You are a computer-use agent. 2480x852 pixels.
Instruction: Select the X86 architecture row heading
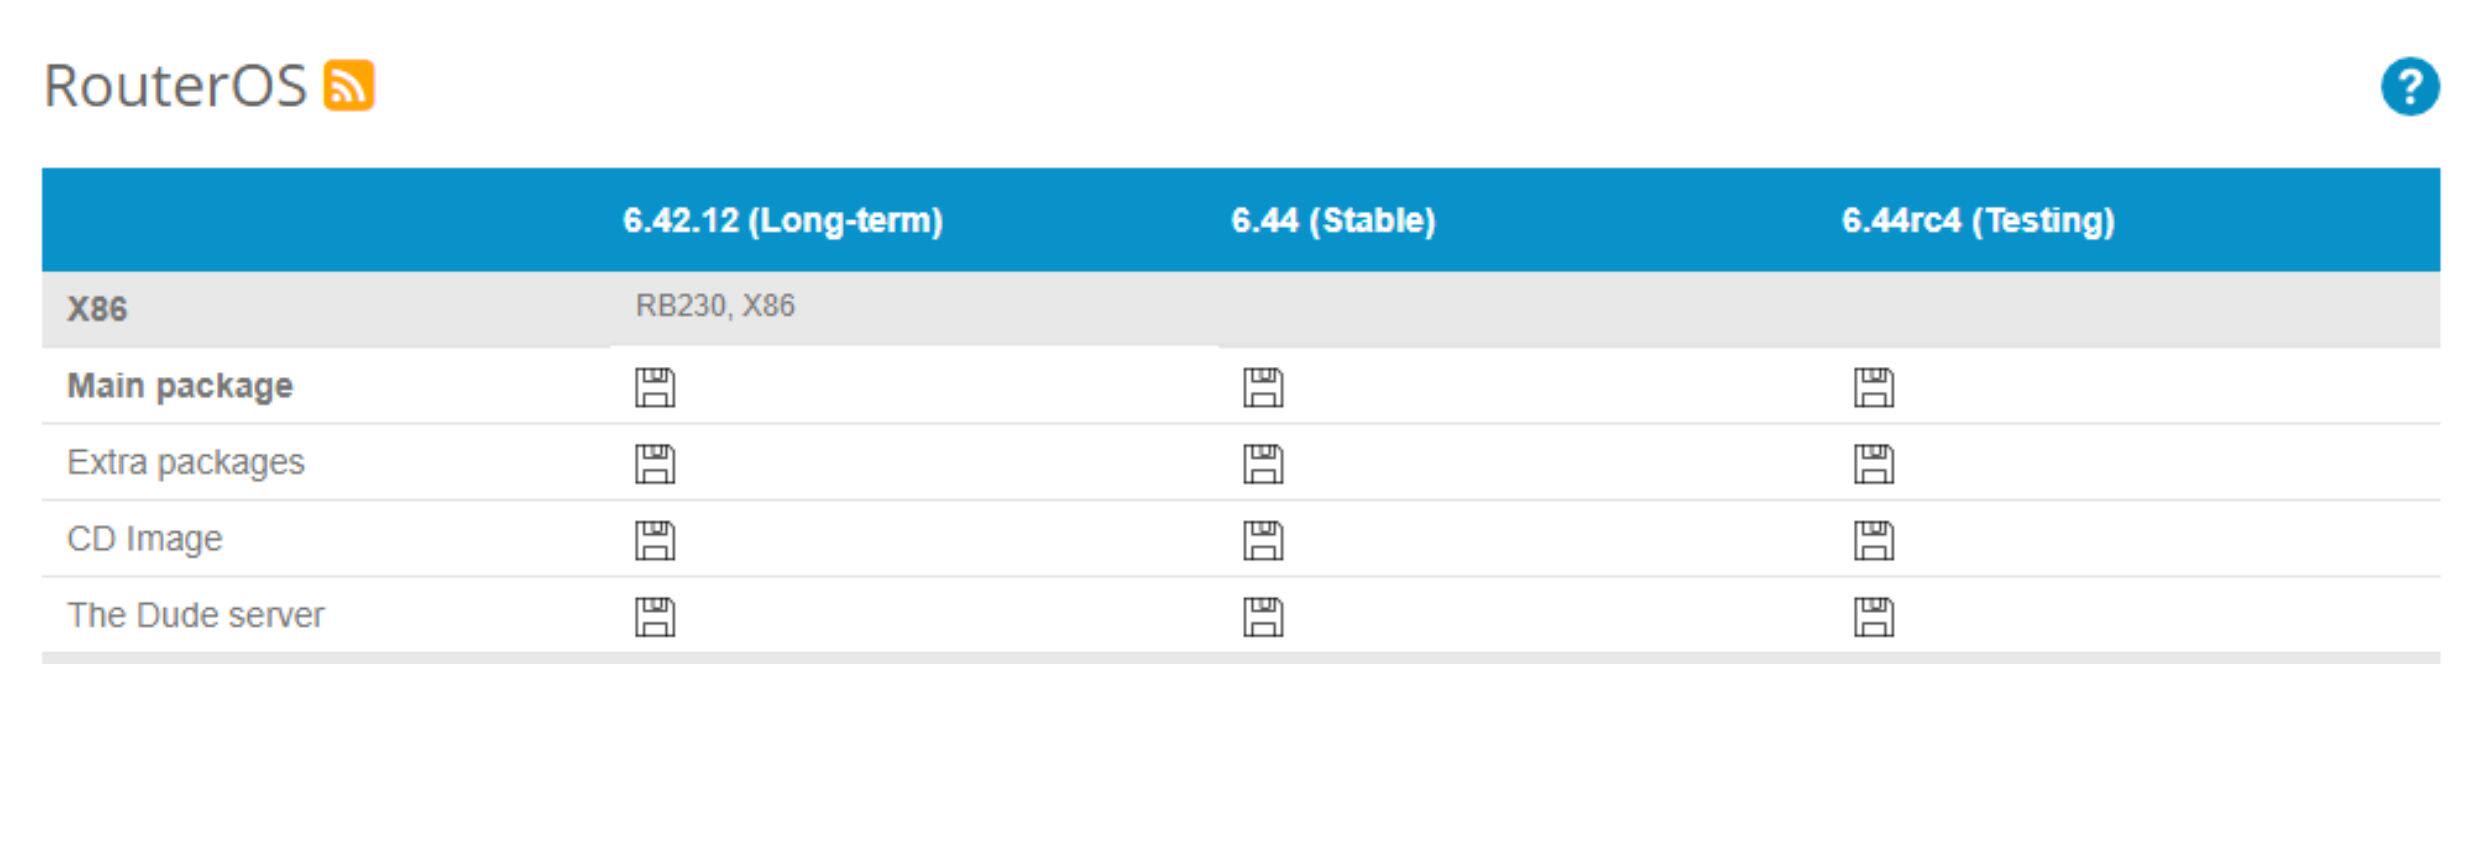[x=97, y=309]
